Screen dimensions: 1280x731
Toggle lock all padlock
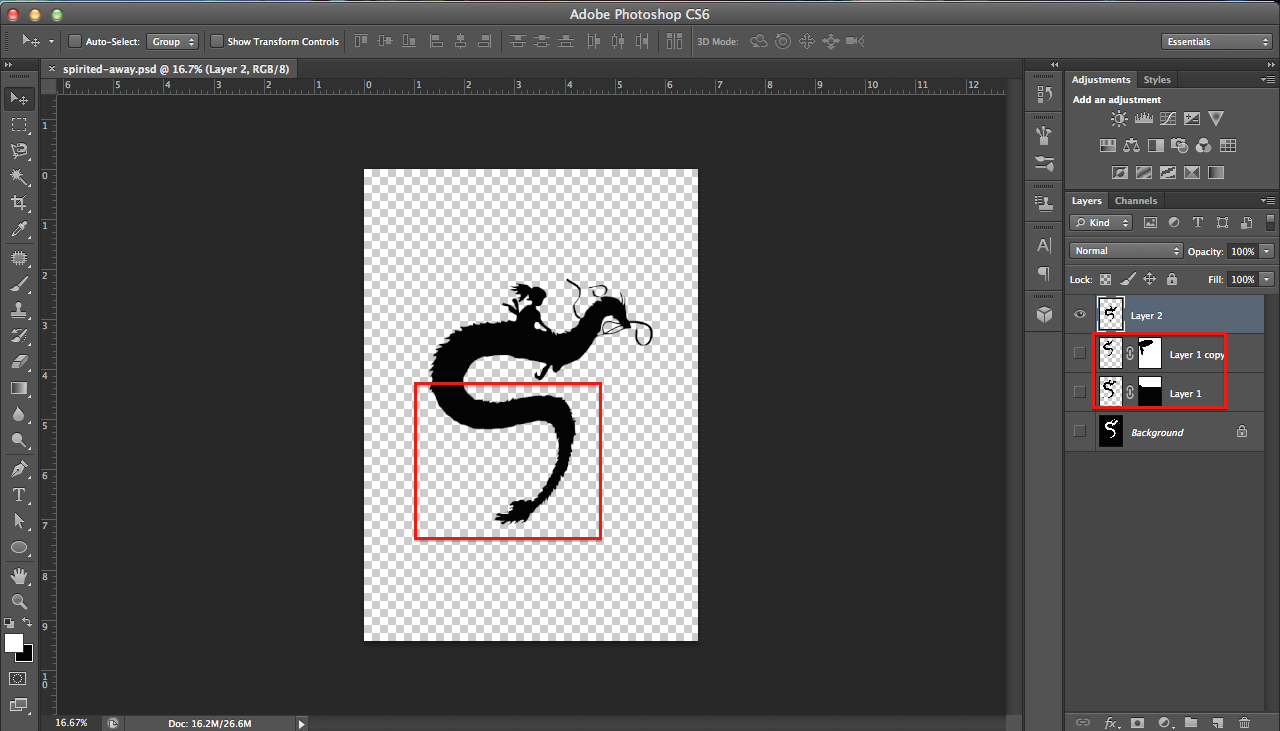pos(1172,280)
